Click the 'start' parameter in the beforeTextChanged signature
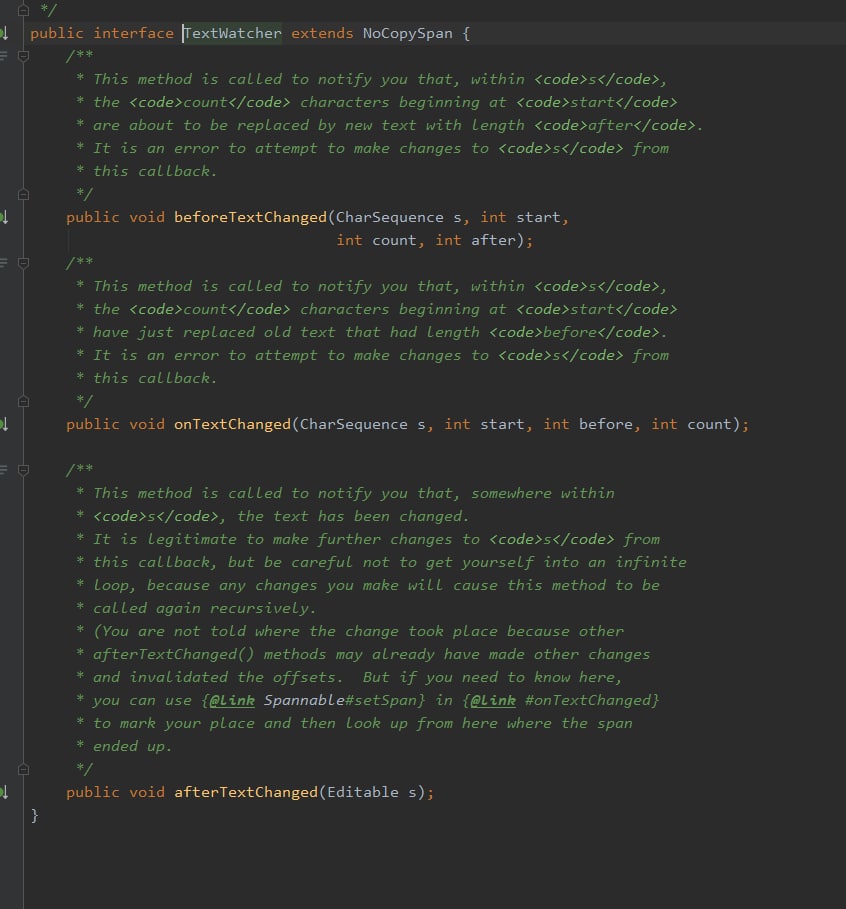 pos(539,217)
